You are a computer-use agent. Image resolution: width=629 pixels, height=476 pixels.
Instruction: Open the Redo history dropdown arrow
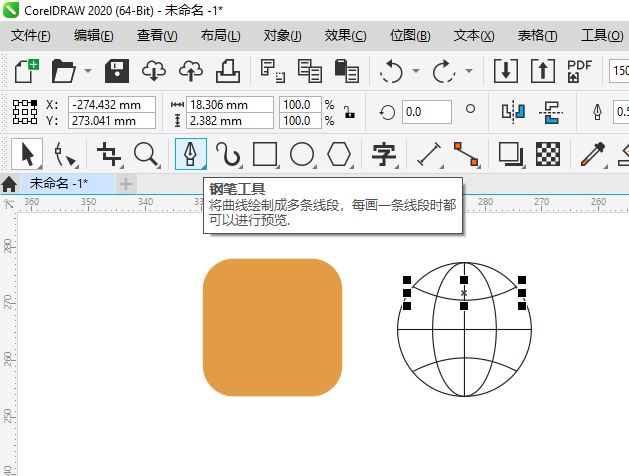[x=469, y=71]
